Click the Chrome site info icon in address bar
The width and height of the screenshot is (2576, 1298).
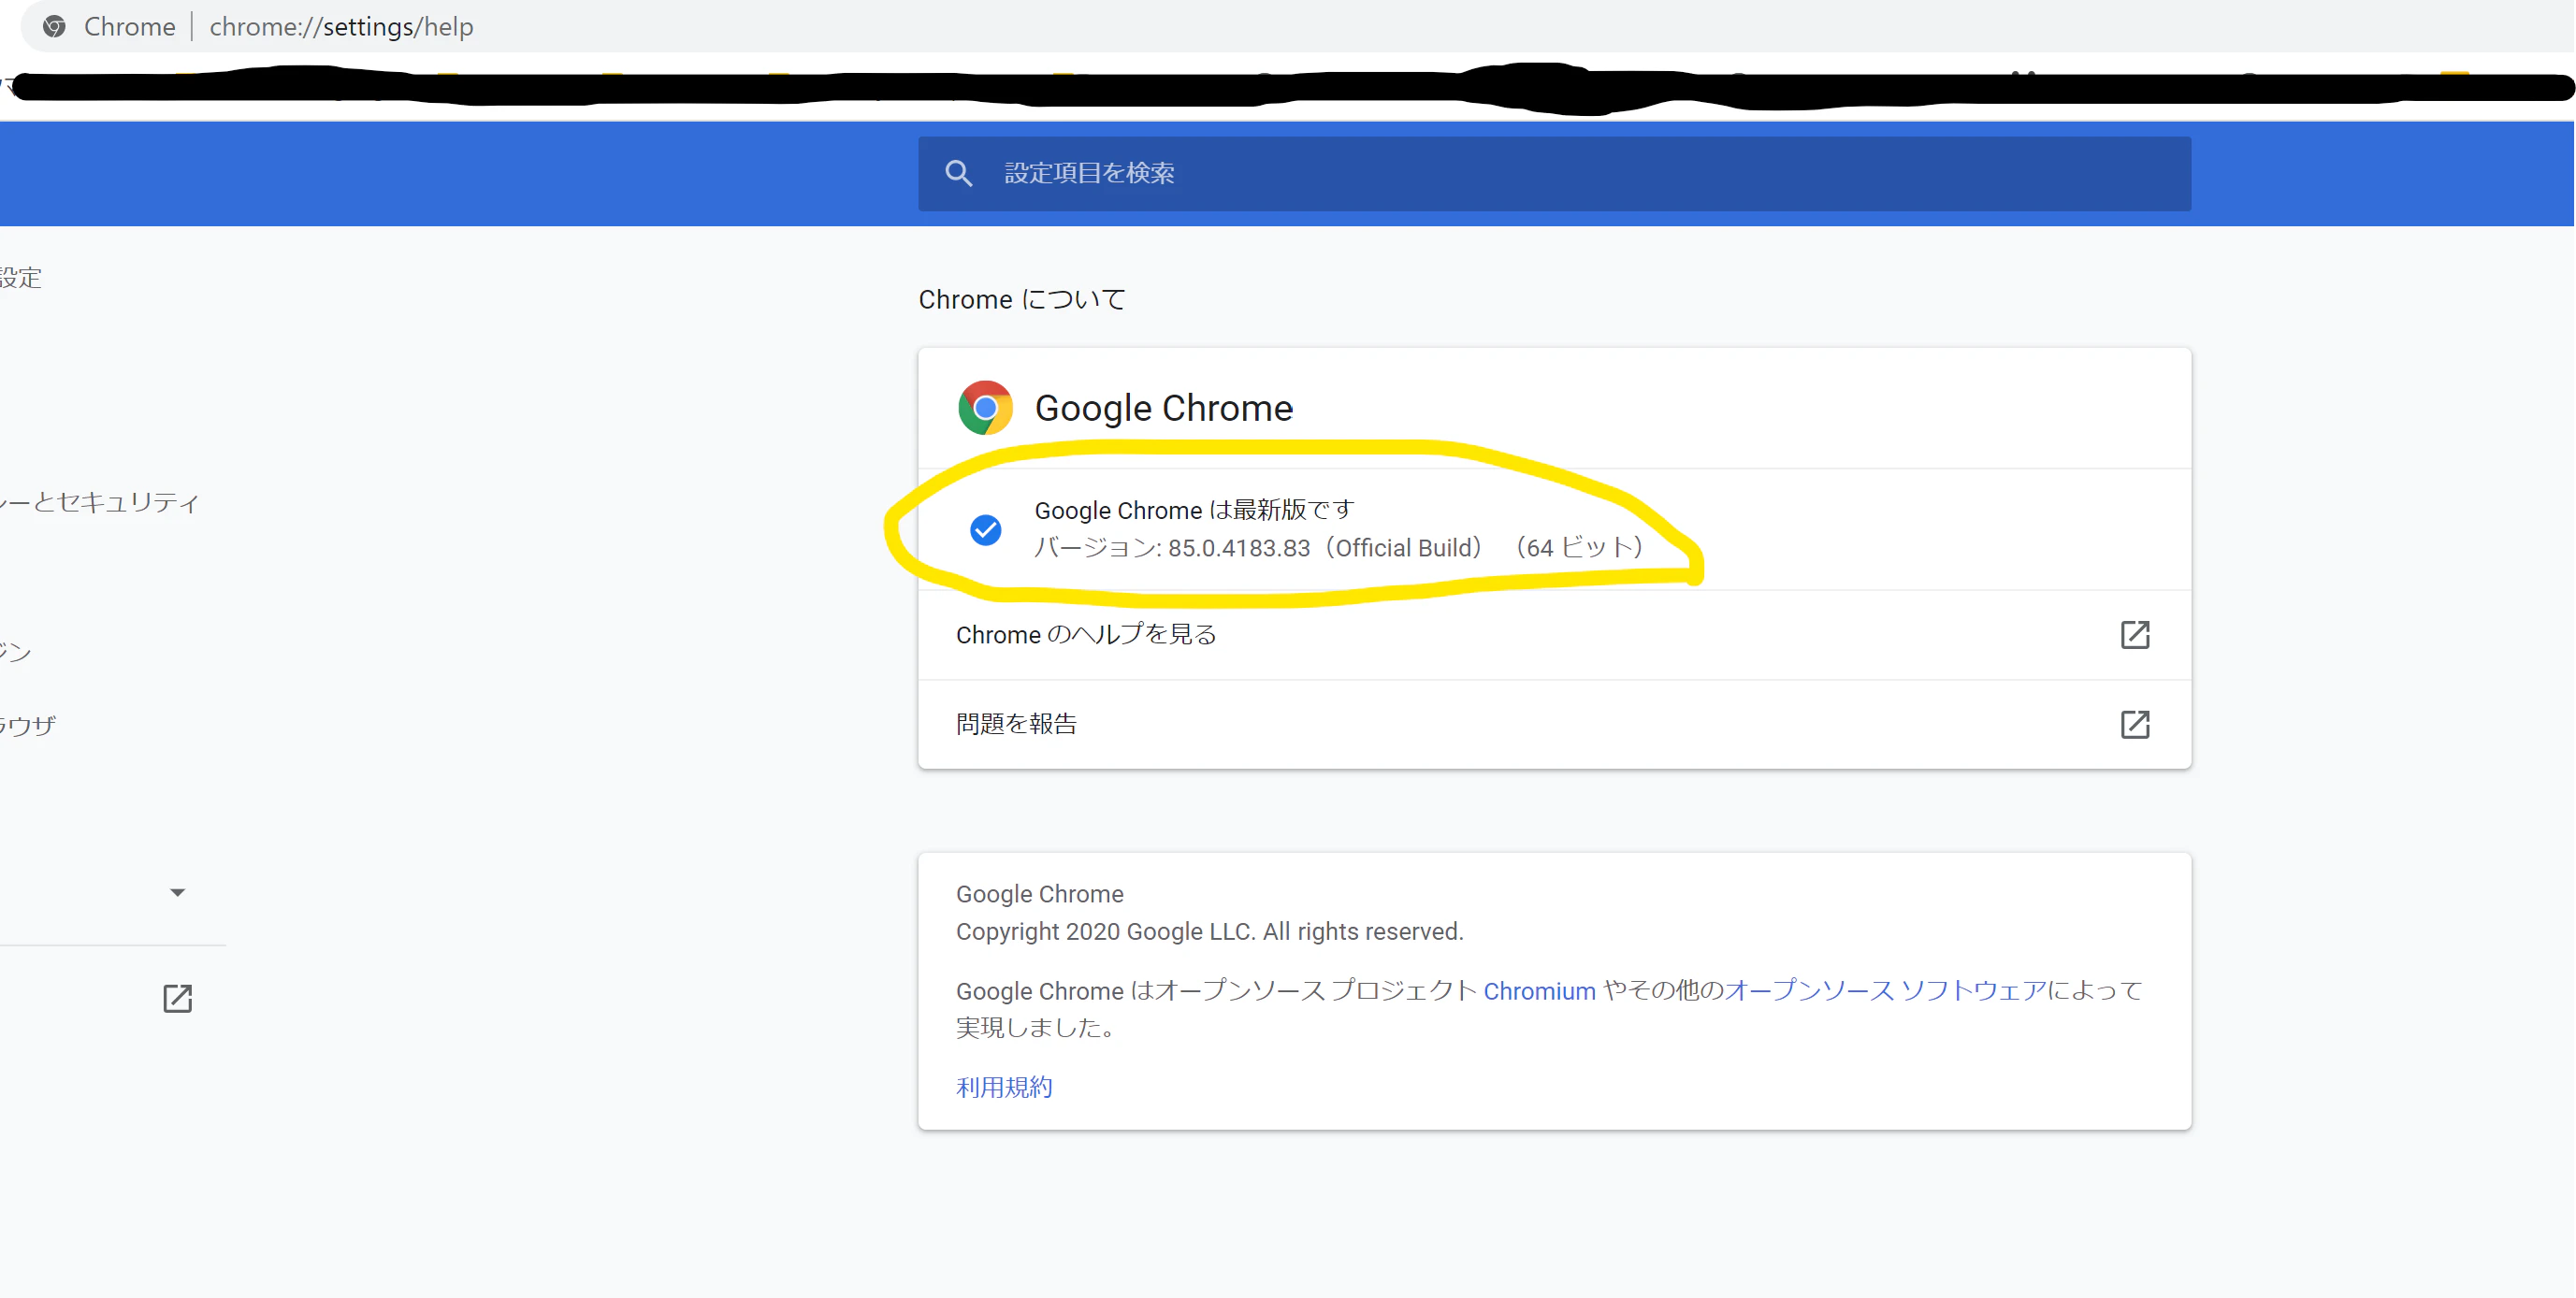tap(55, 27)
